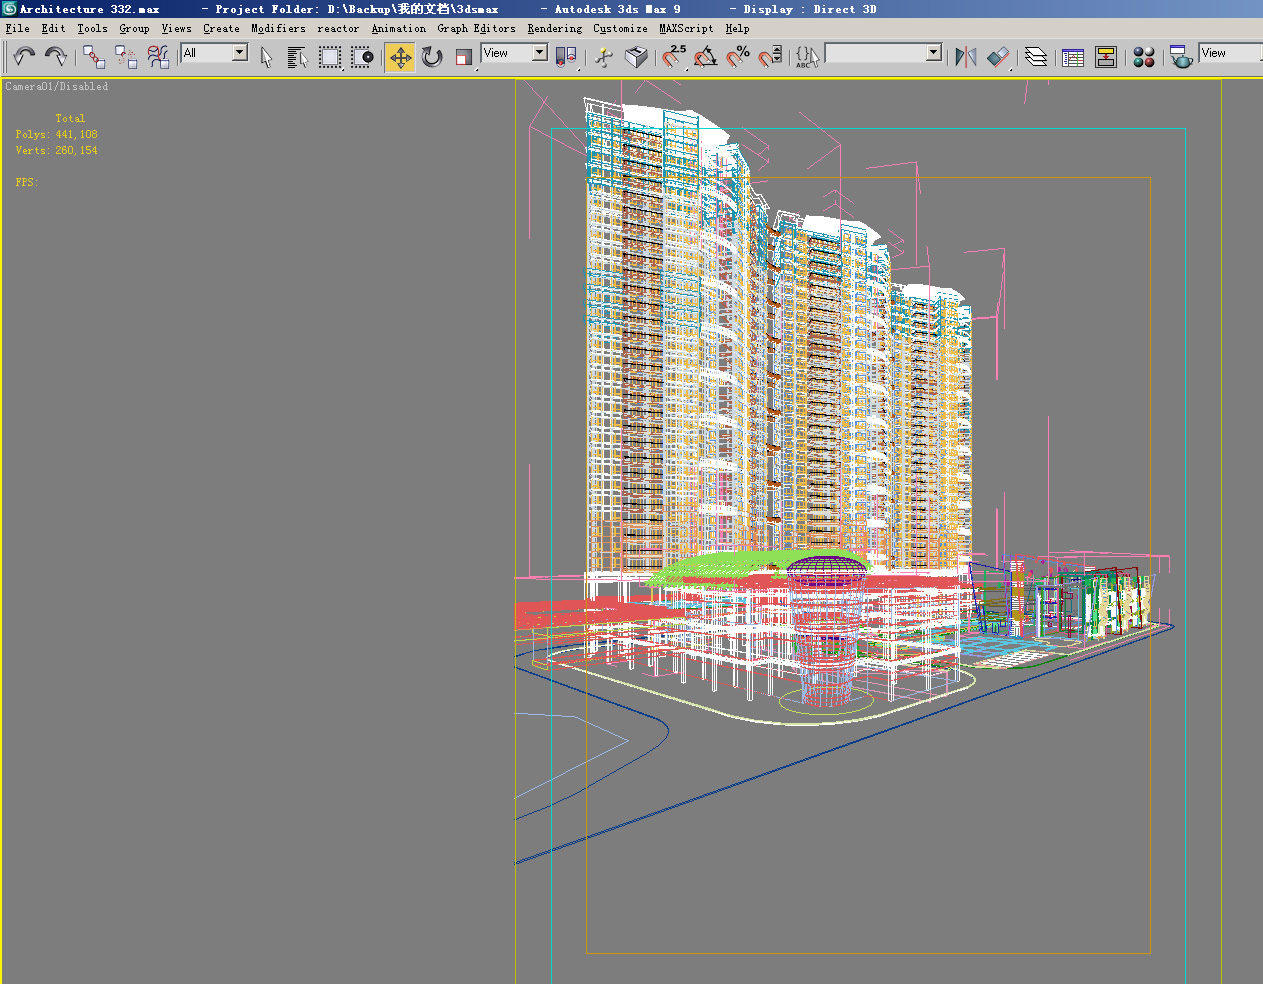Open the reactor menu
Screen dimensions: 1263x984
[x=338, y=29]
